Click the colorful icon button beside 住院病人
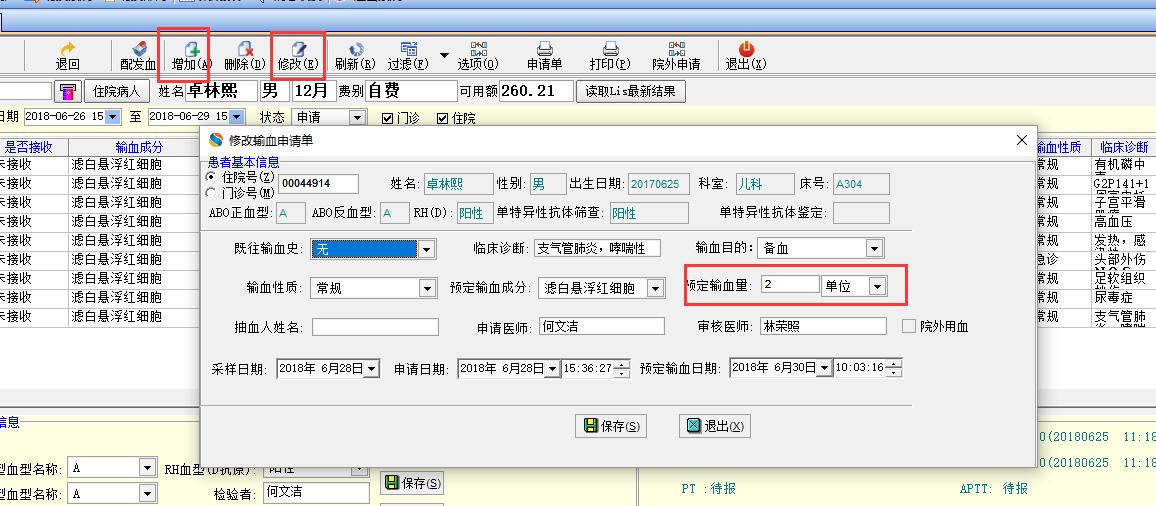This screenshot has height=506, width=1156. click(69, 91)
